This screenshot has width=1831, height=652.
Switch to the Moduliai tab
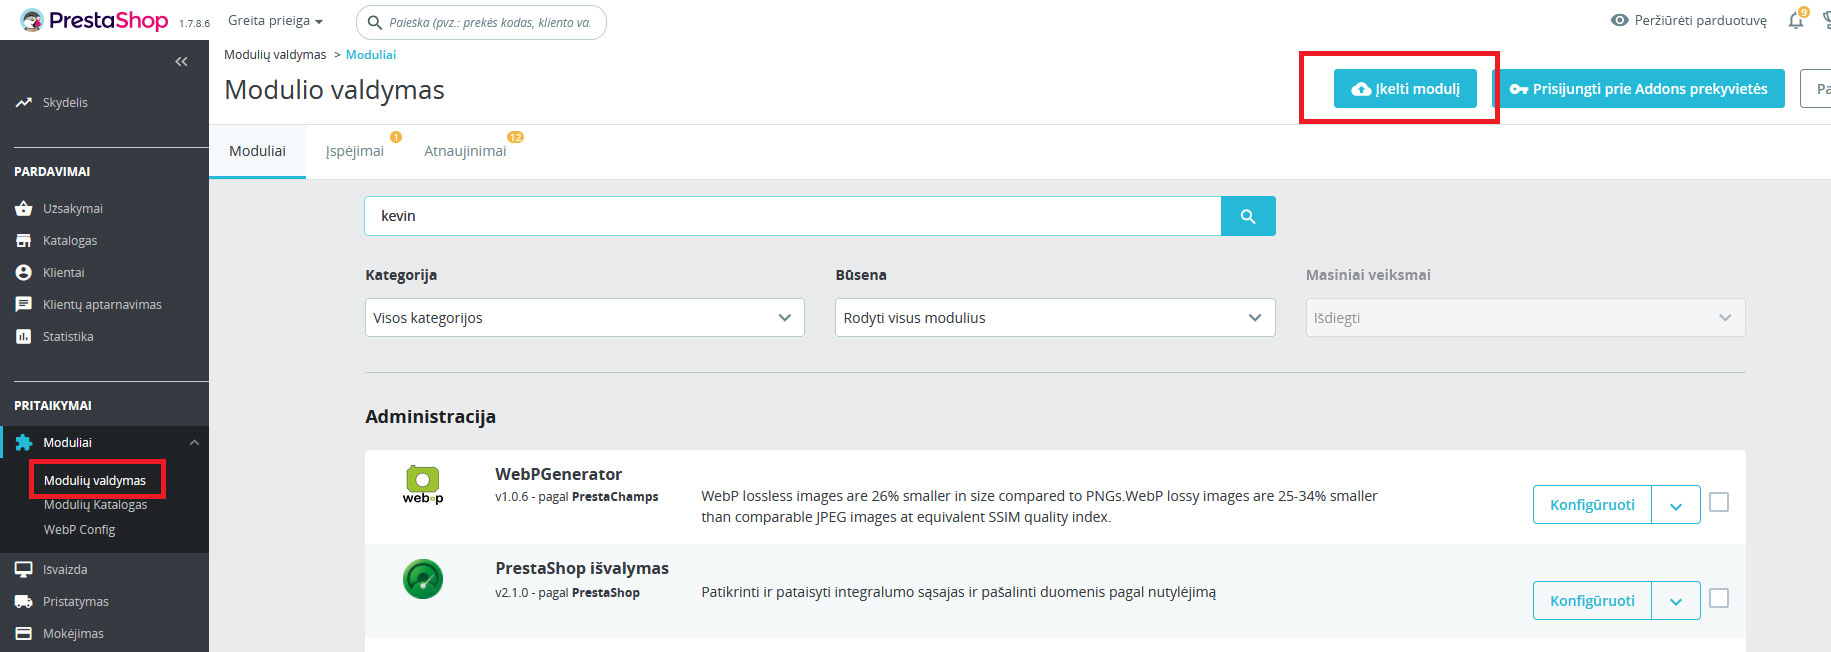257,151
